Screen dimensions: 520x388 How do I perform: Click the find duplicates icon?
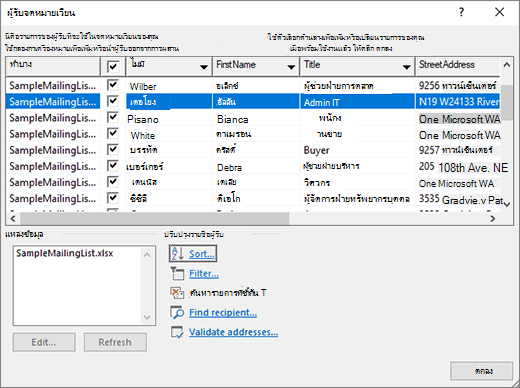[177, 293]
